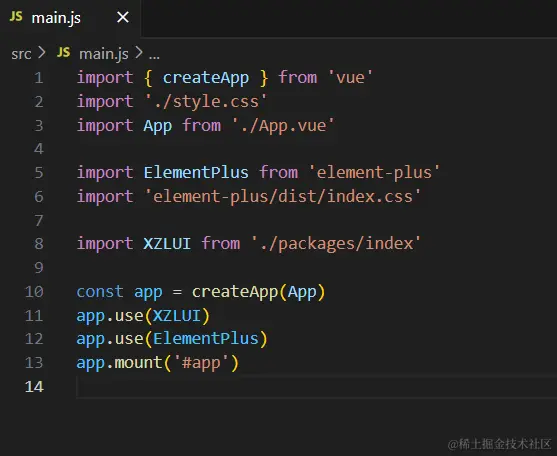Click the './App.vue' string

(x=283, y=126)
